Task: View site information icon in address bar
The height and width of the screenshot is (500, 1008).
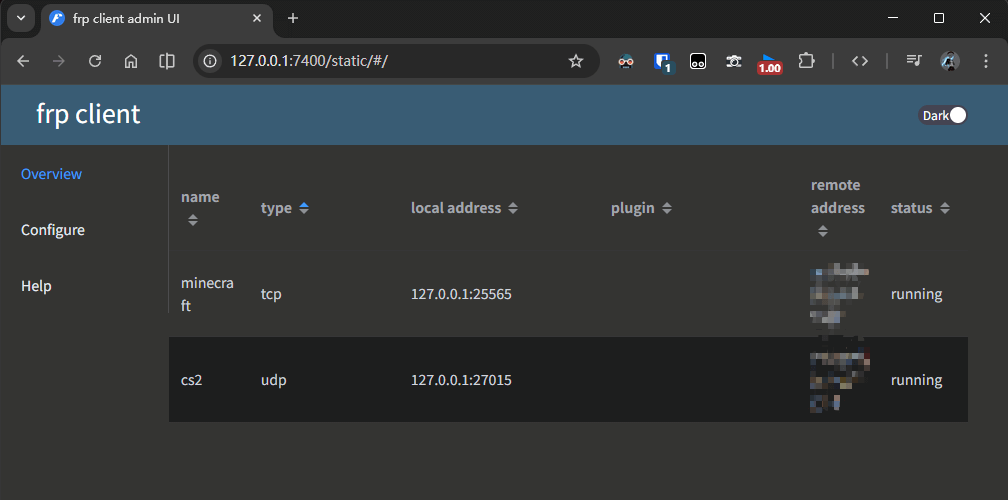Action: pos(210,61)
